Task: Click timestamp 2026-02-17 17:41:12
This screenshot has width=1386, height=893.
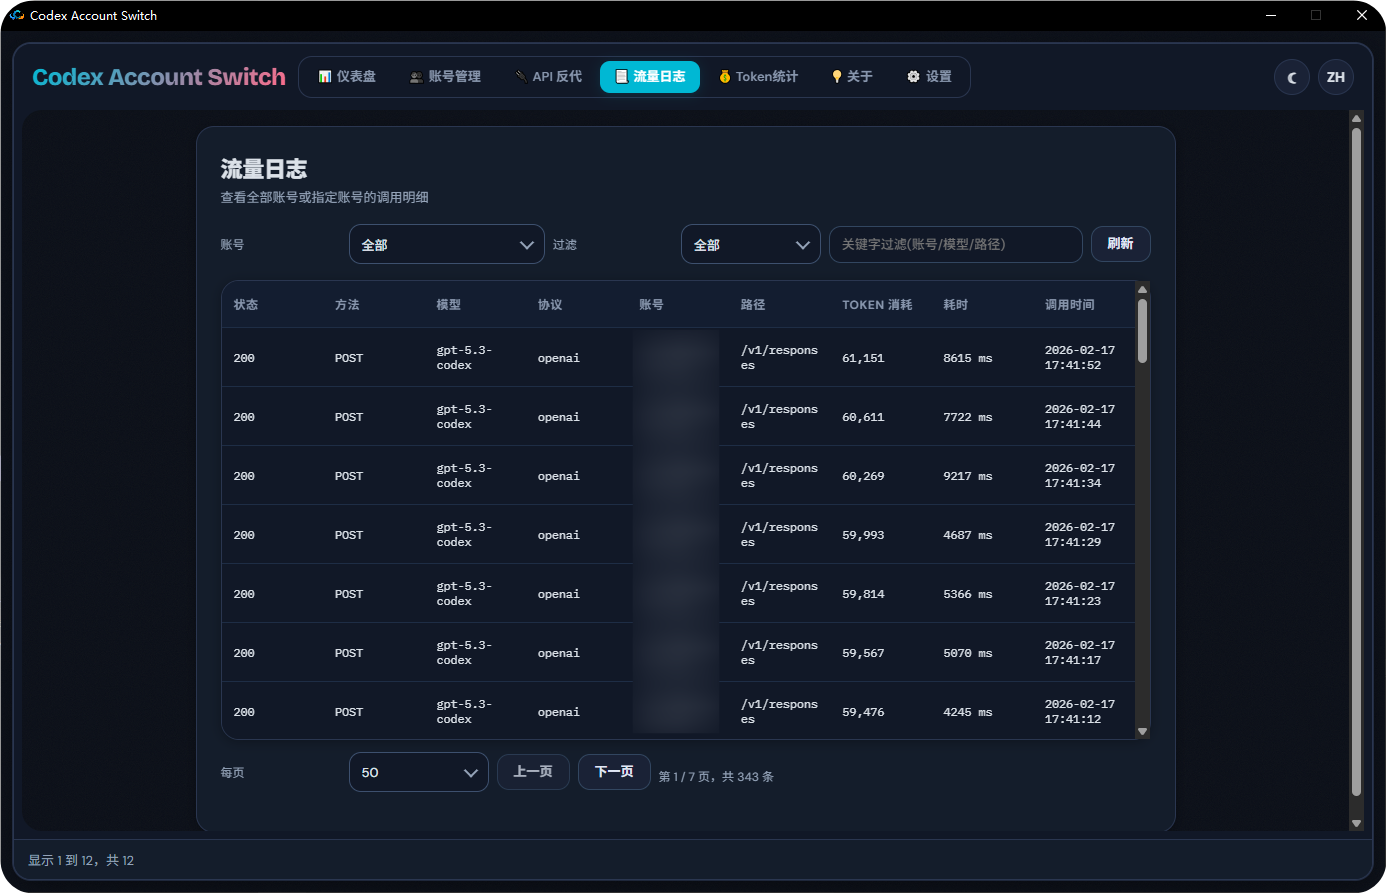Action: point(1080,712)
